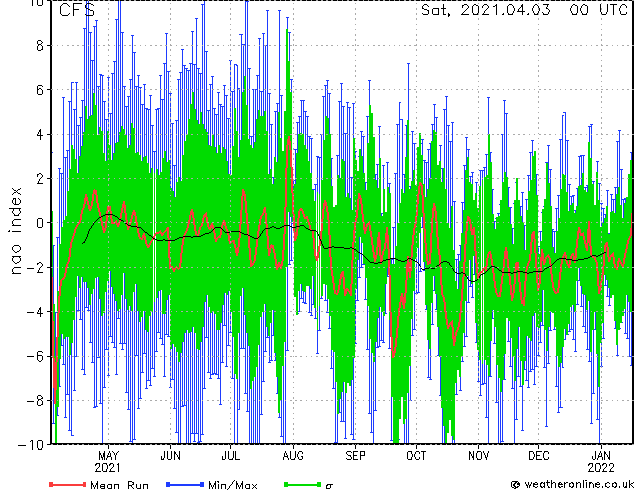Screen dimensions: 634x490
Task: Click the SEP x-axis label
Action: coord(355,456)
